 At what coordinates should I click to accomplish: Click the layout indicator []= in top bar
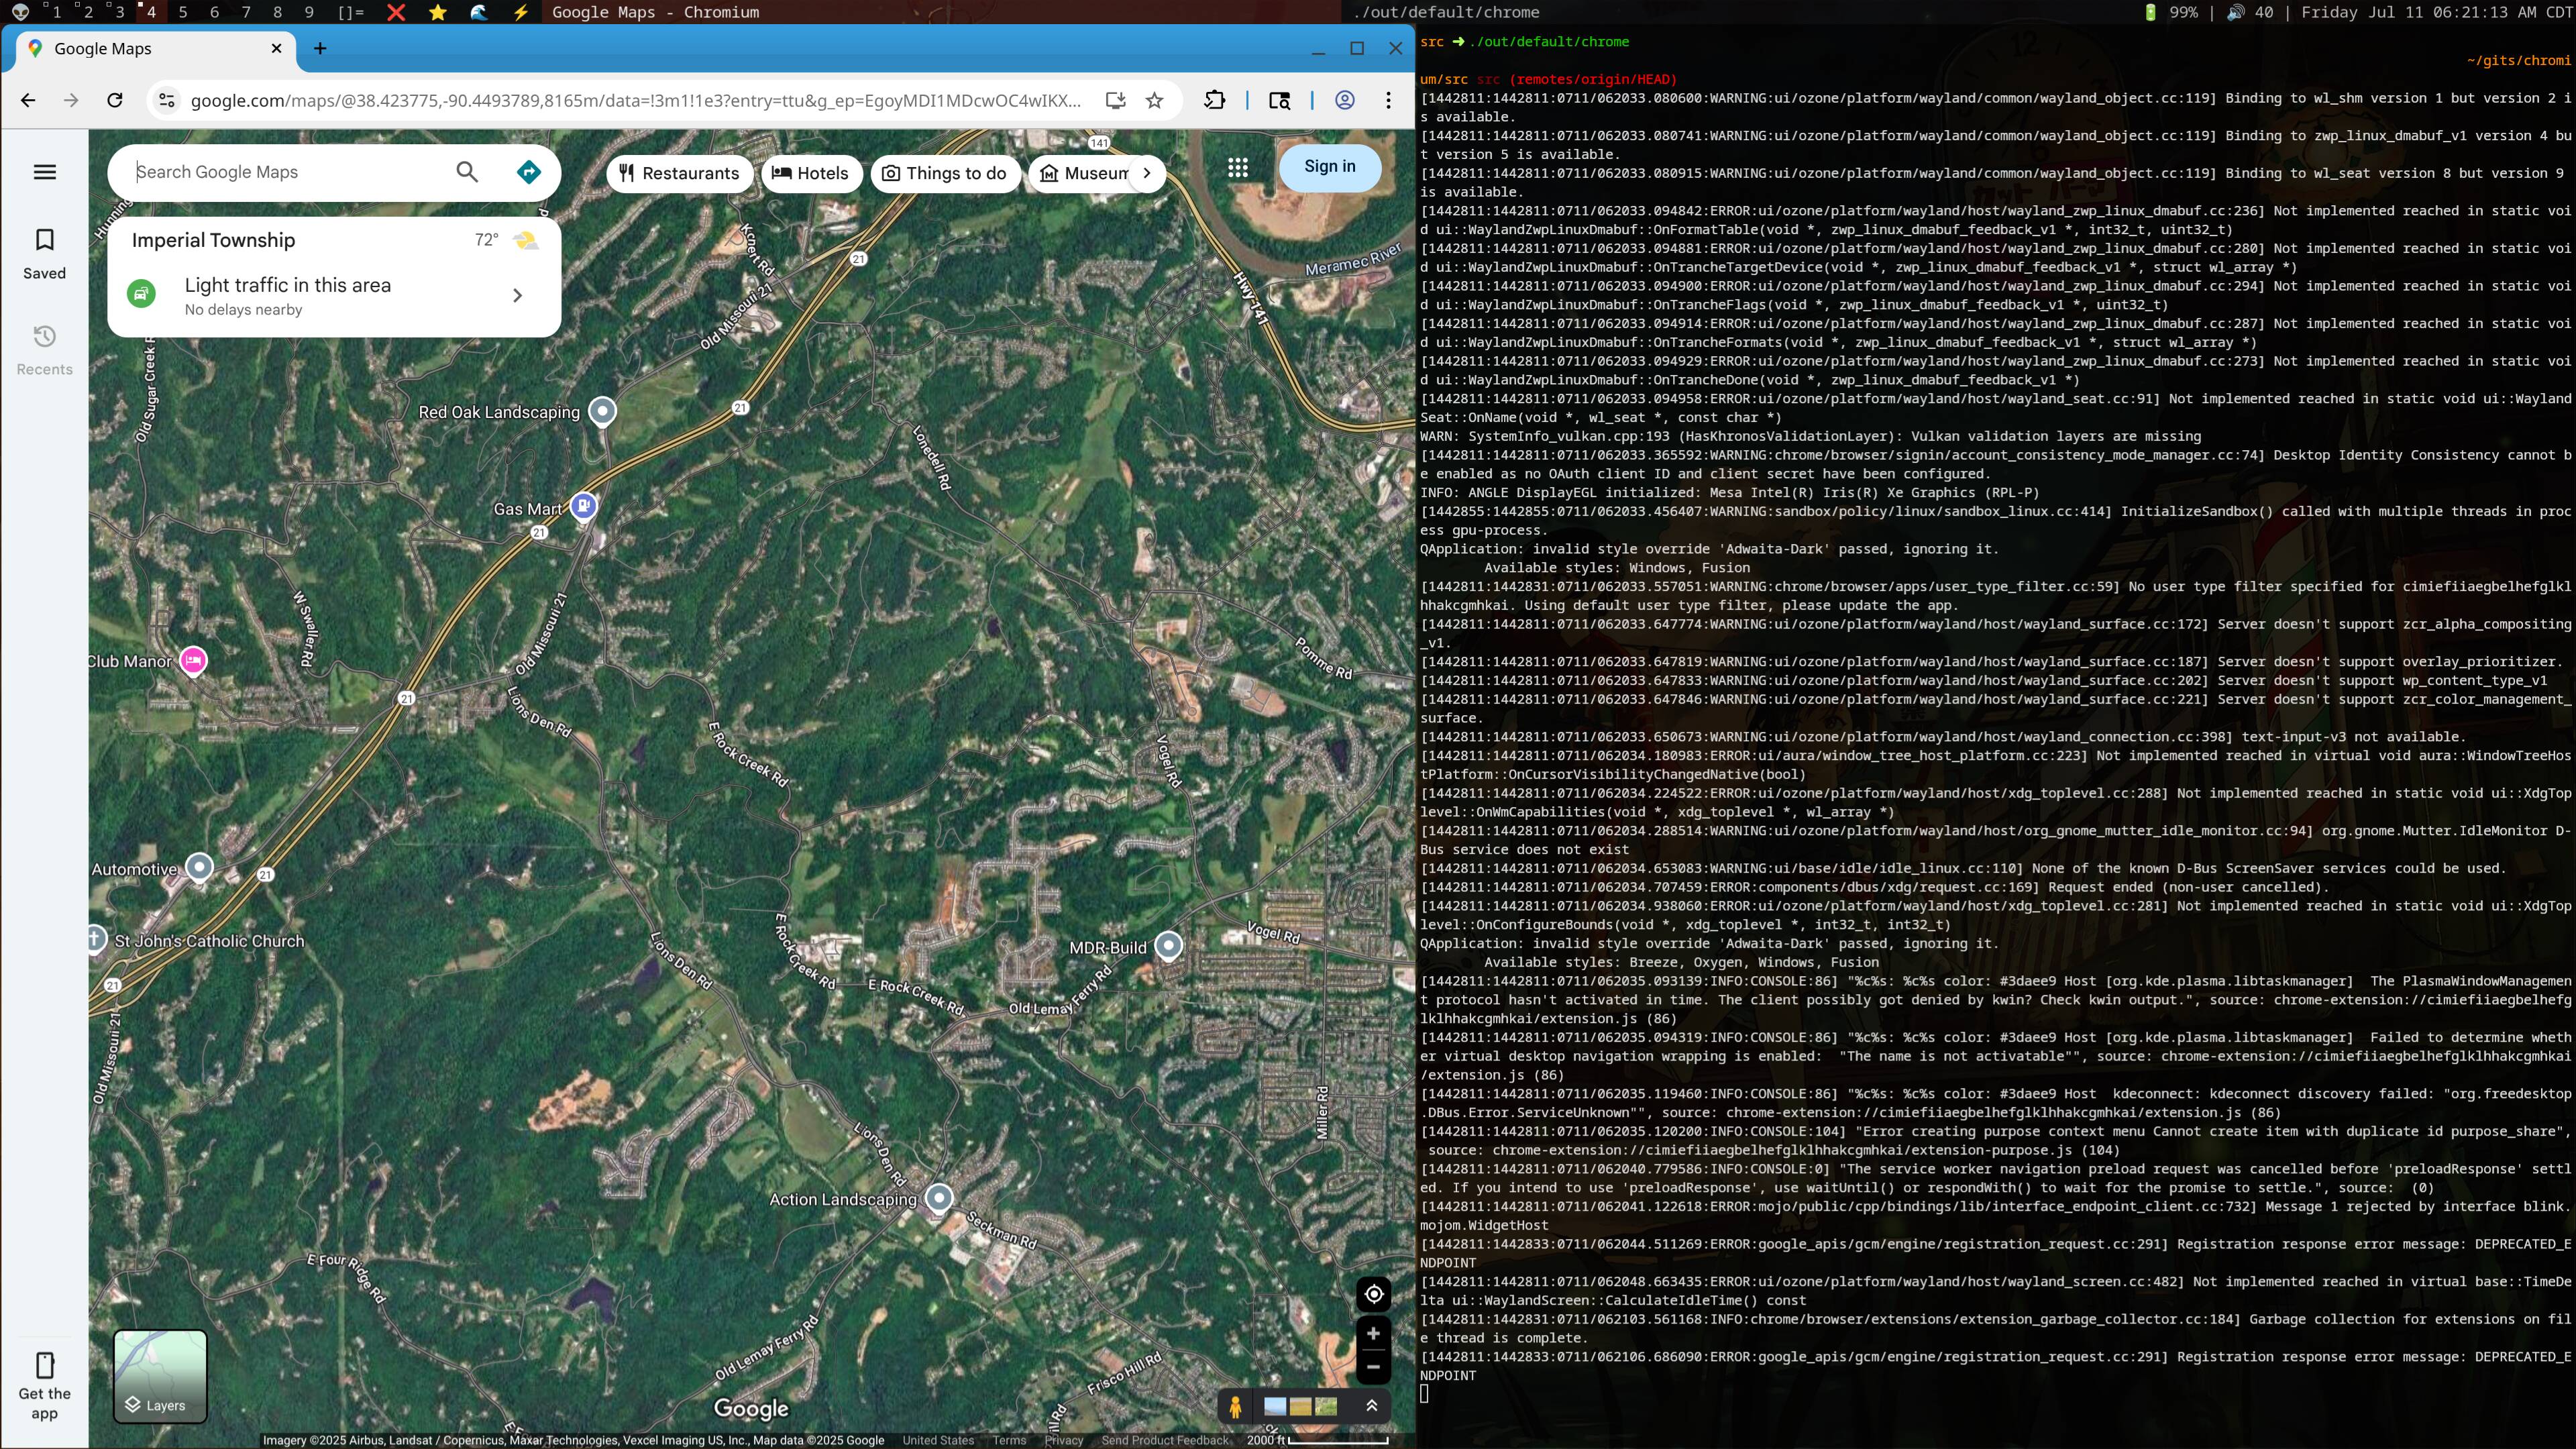[x=351, y=12]
